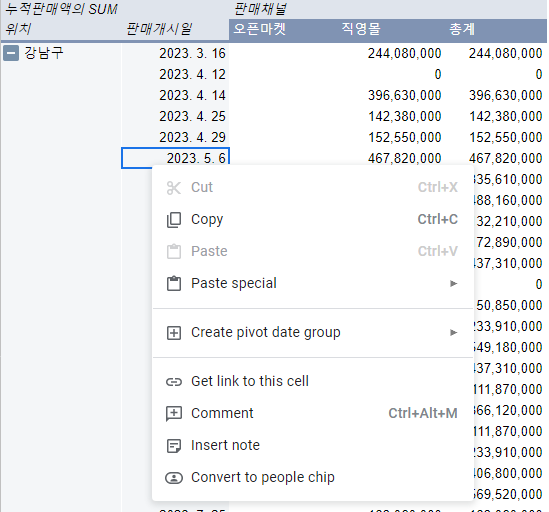This screenshot has height=512, width=549.
Task: Select the date cell 2023. 5. 6
Action: 175,158
